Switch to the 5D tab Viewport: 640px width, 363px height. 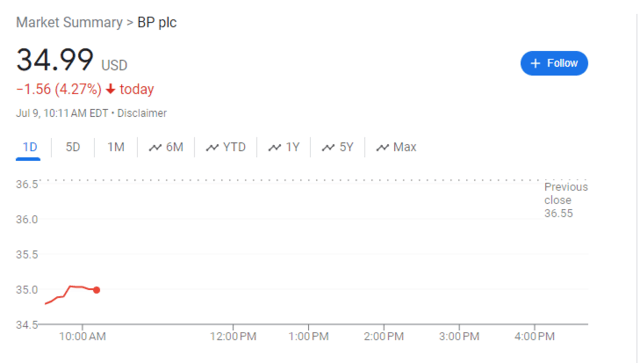tap(73, 147)
